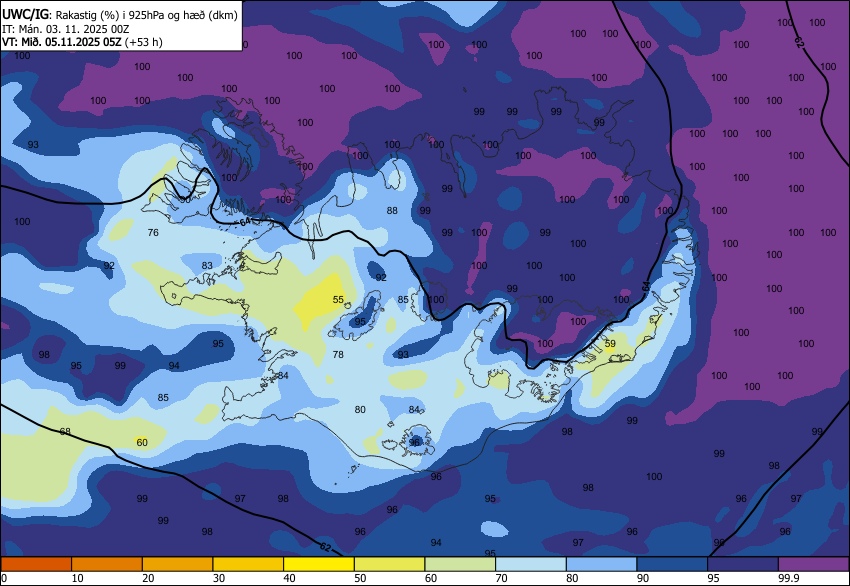Click the dark orange 0–10 legend swatch
850x586 pixels.
pos(36,564)
